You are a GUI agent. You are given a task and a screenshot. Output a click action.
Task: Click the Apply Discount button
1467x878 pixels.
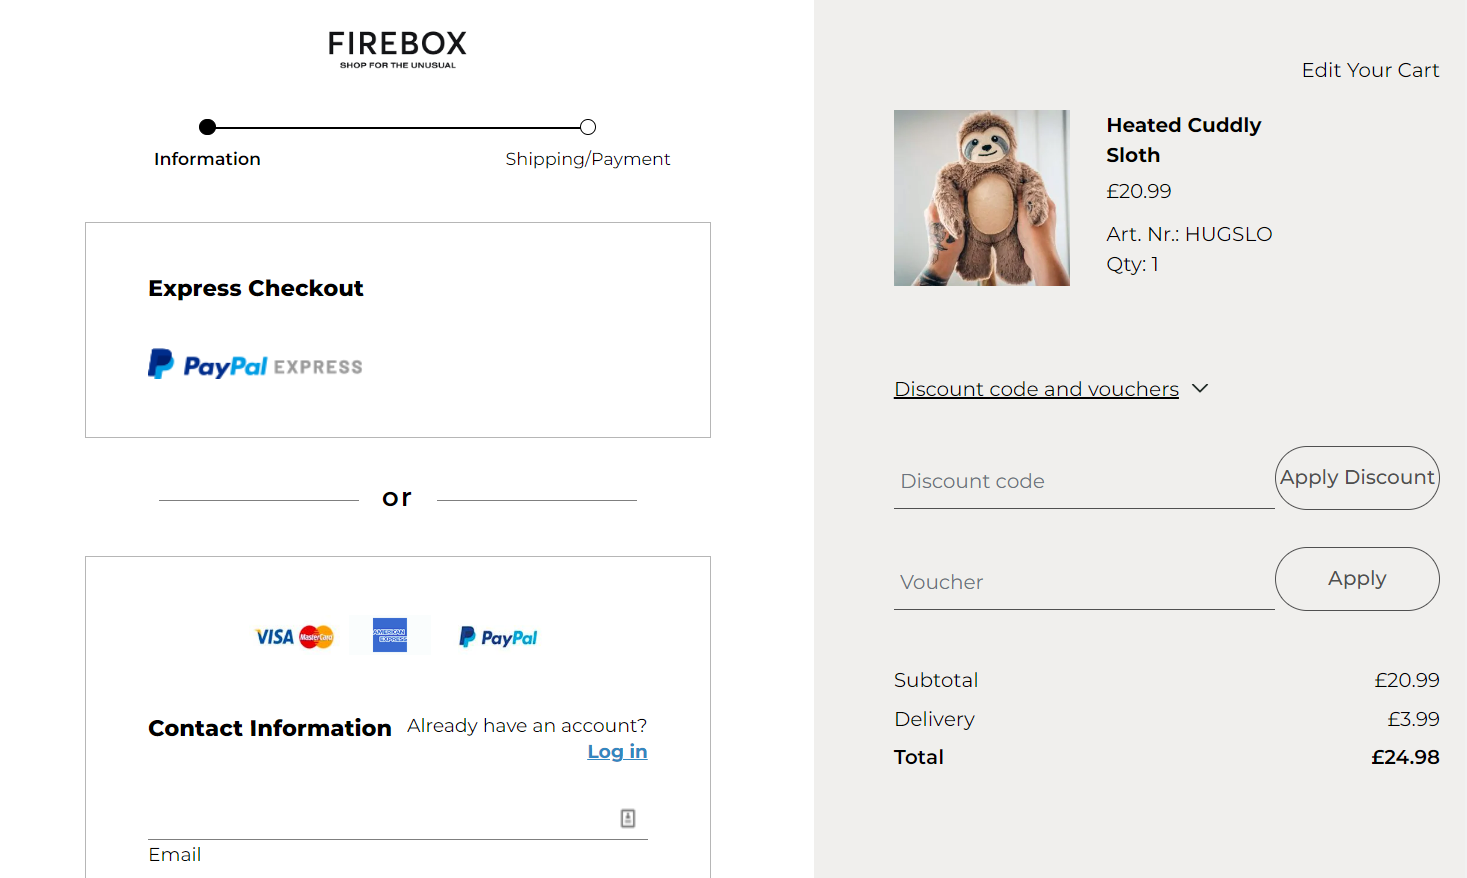pos(1357,478)
